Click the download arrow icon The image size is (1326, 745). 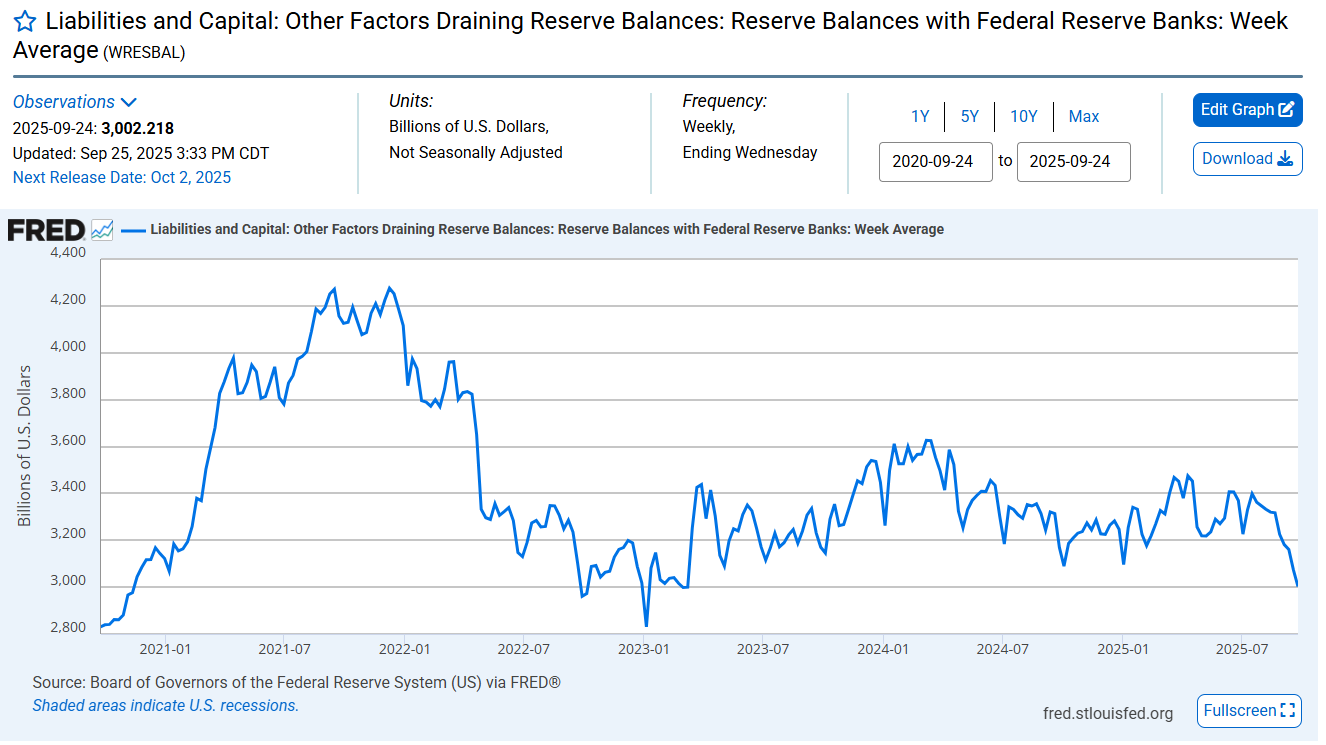[1285, 159]
